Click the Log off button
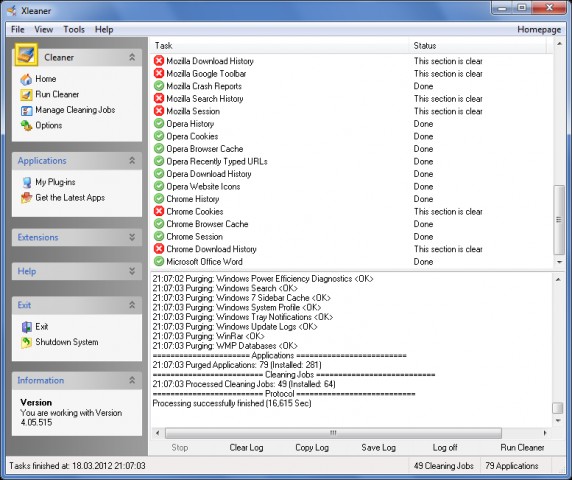572x480 pixels. pyautogui.click(x=445, y=448)
